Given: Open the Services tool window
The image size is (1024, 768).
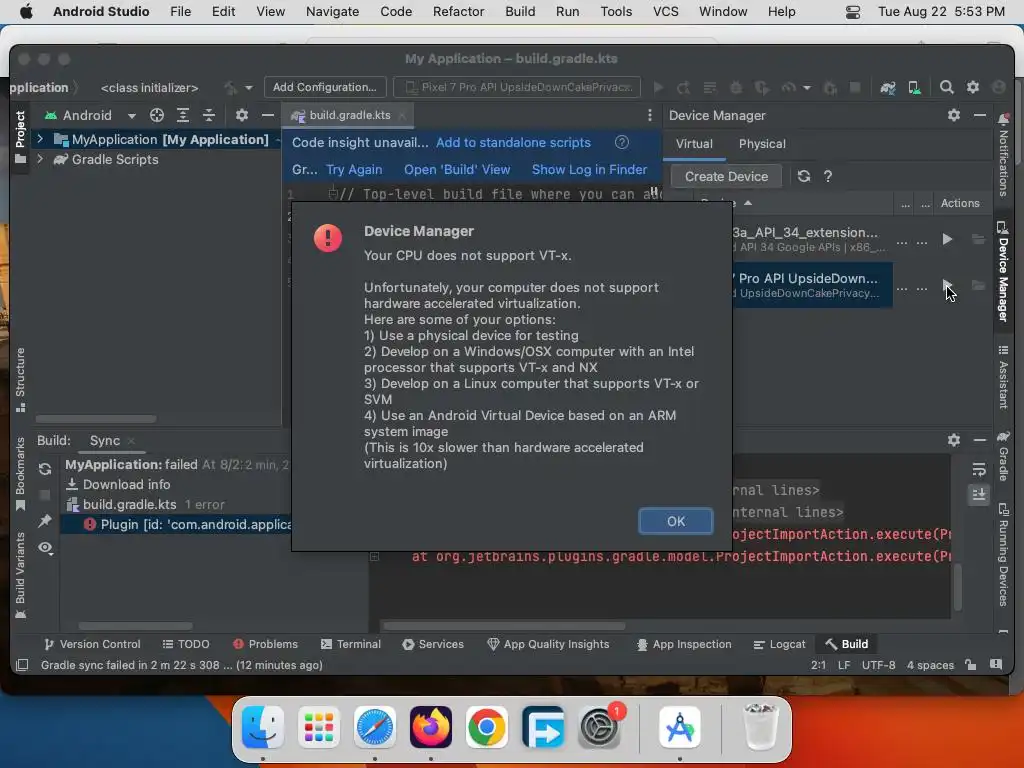Looking at the screenshot, I should pyautogui.click(x=433, y=644).
